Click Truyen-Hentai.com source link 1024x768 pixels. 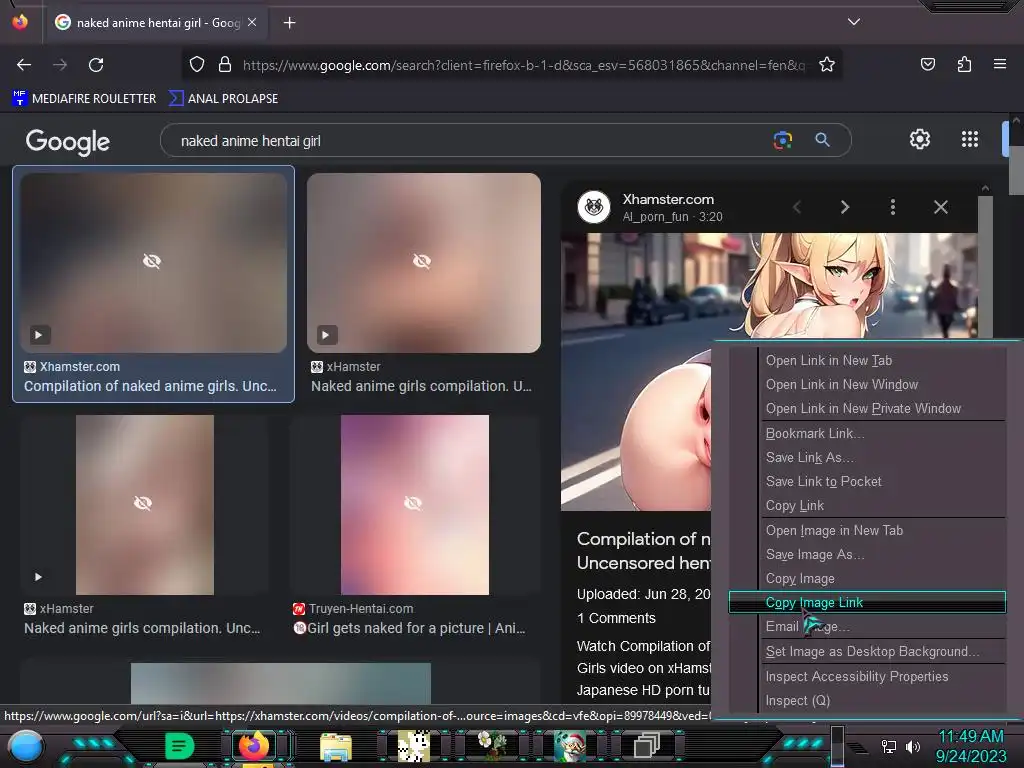(360, 609)
